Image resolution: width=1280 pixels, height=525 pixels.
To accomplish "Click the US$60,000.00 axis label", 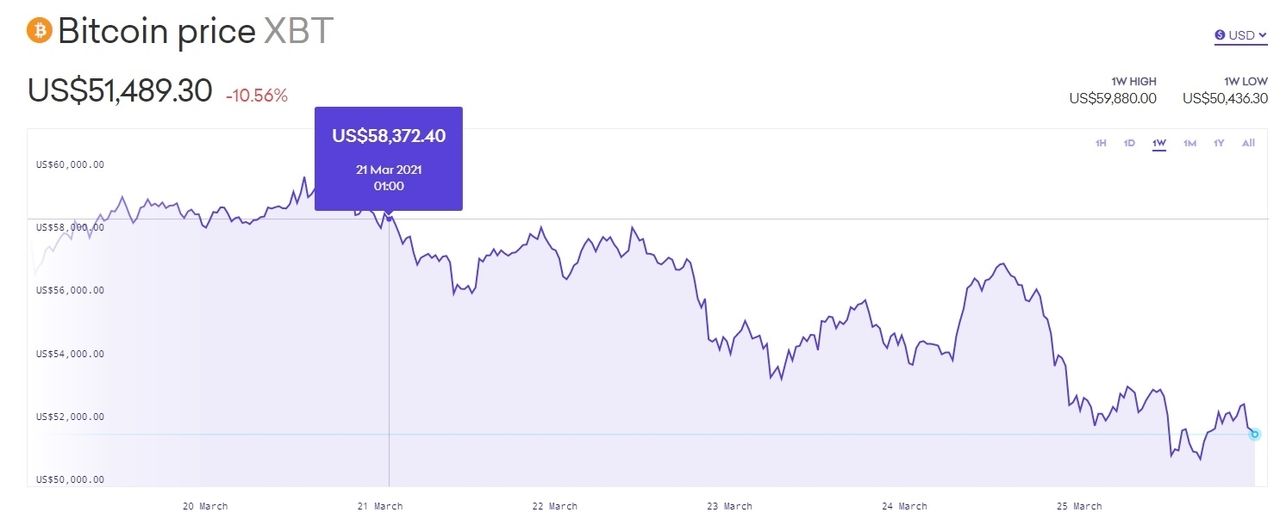I will tap(70, 164).
